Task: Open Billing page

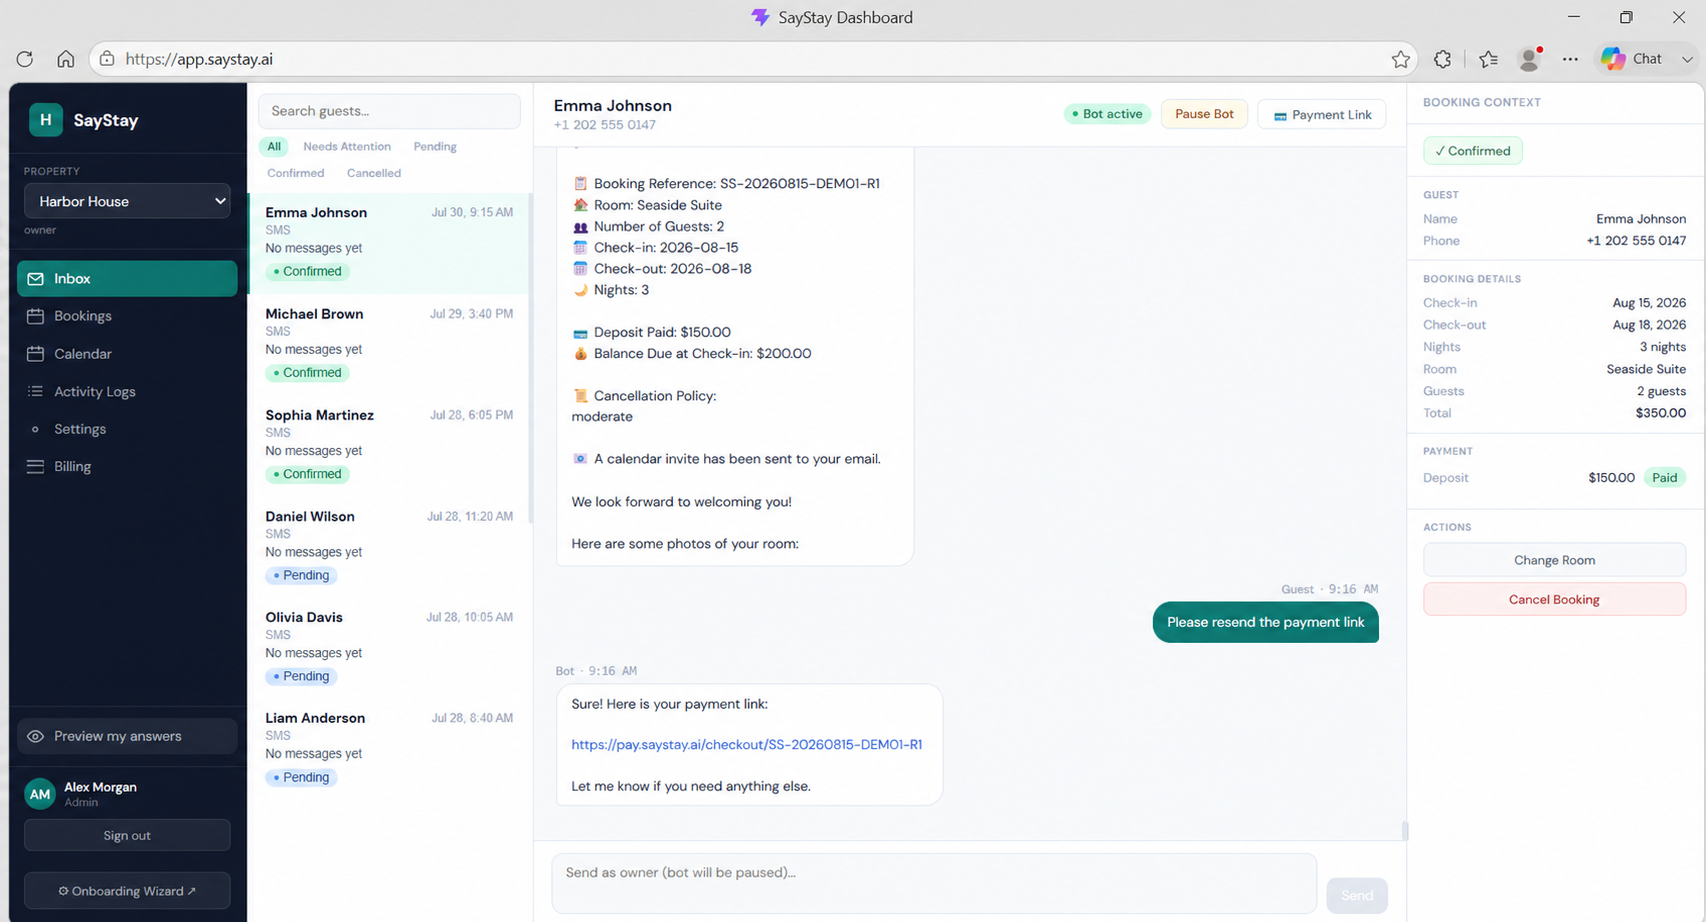Action: pos(127,466)
